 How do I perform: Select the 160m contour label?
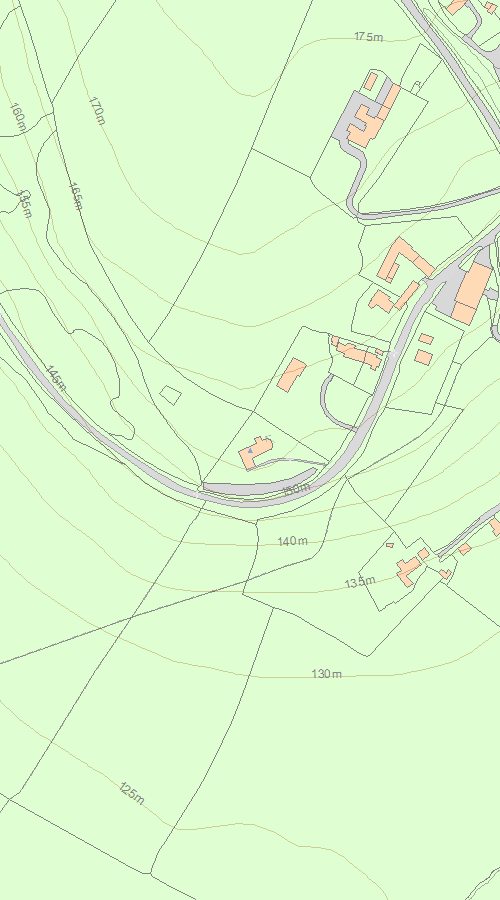click(18, 118)
